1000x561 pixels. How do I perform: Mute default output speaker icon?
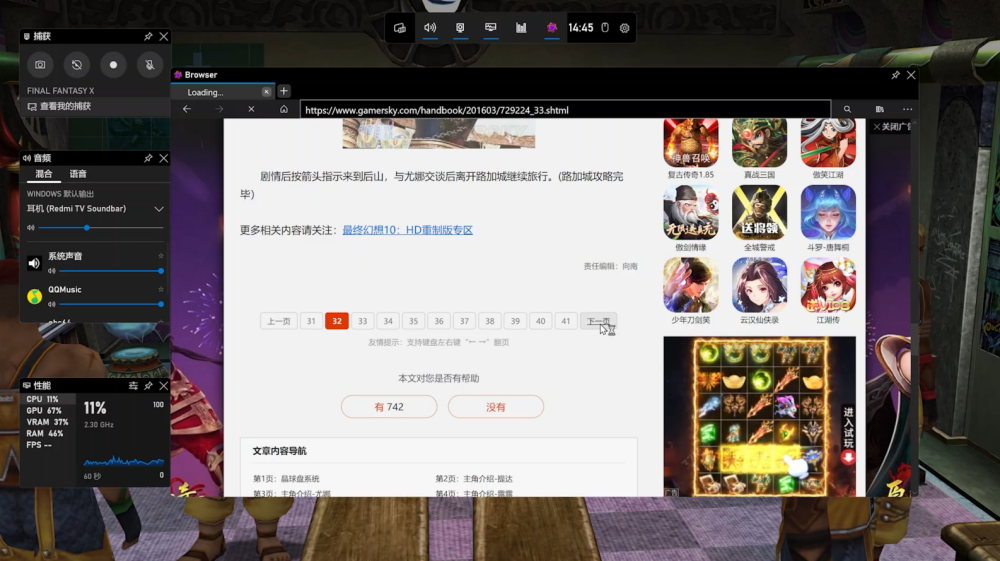30,228
